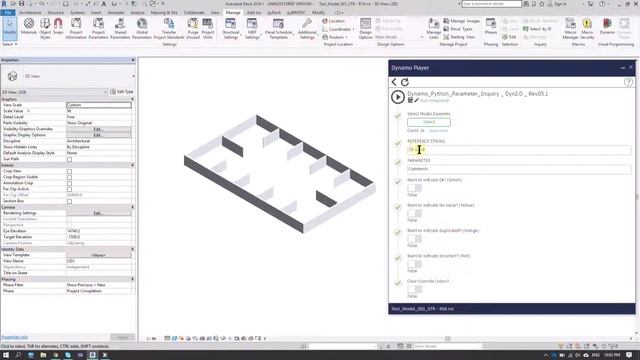Open Object Styles settings

(x=45, y=28)
